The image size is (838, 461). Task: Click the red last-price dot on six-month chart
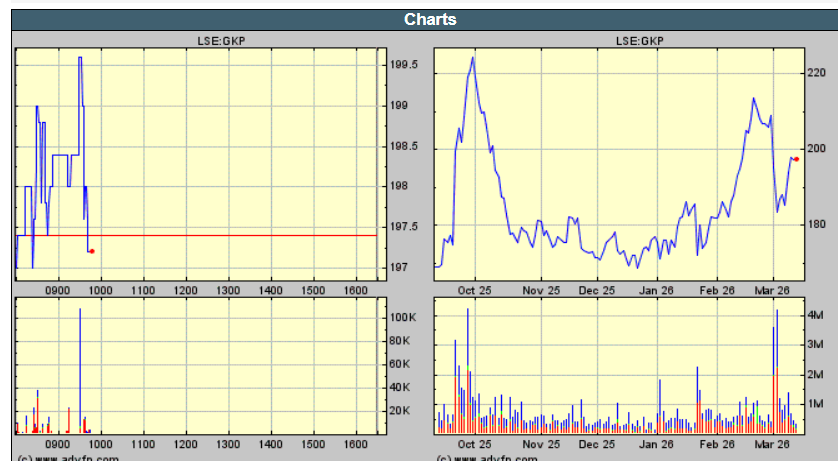click(x=796, y=159)
